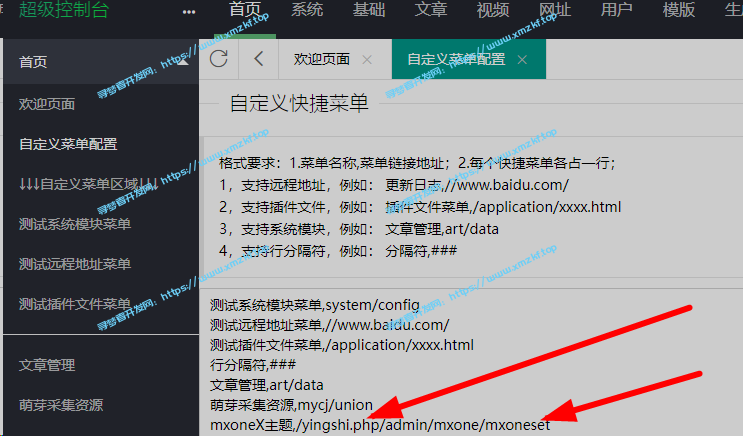Open 测试系统模块菜单 in the sidebar
Image resolution: width=743 pixels, height=436 pixels.
75,224
